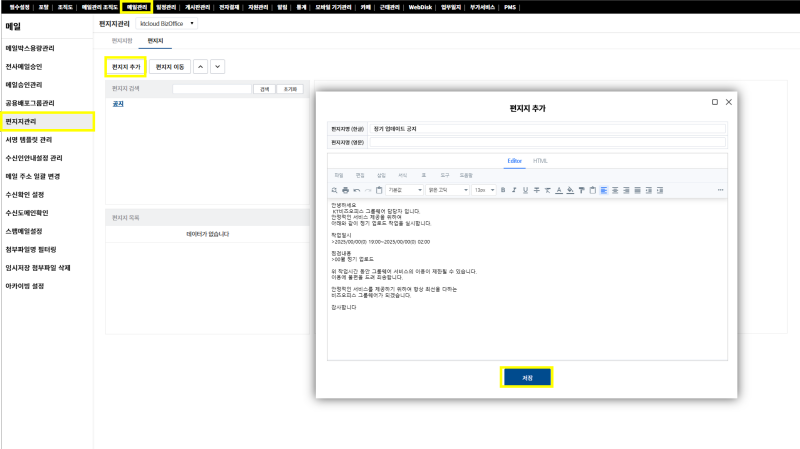Move stationery down with the down-arrow button
Screen dimensions: 800x449
217,66
